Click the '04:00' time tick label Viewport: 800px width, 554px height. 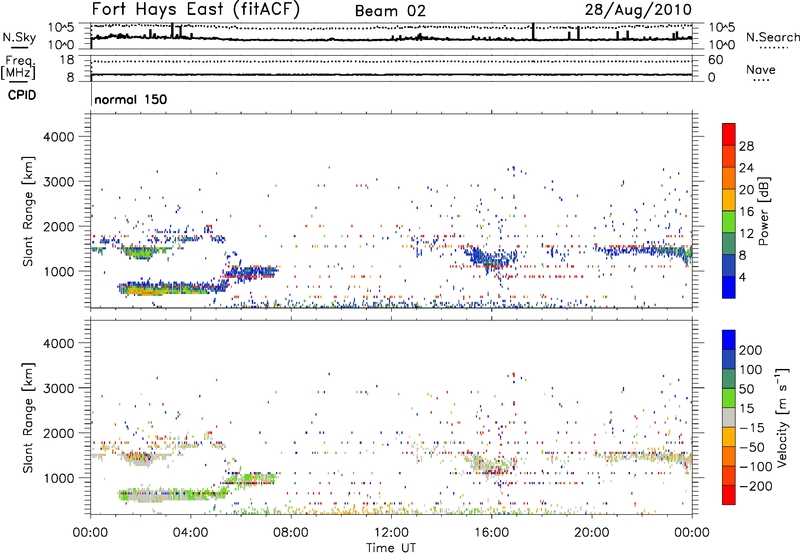click(190, 533)
